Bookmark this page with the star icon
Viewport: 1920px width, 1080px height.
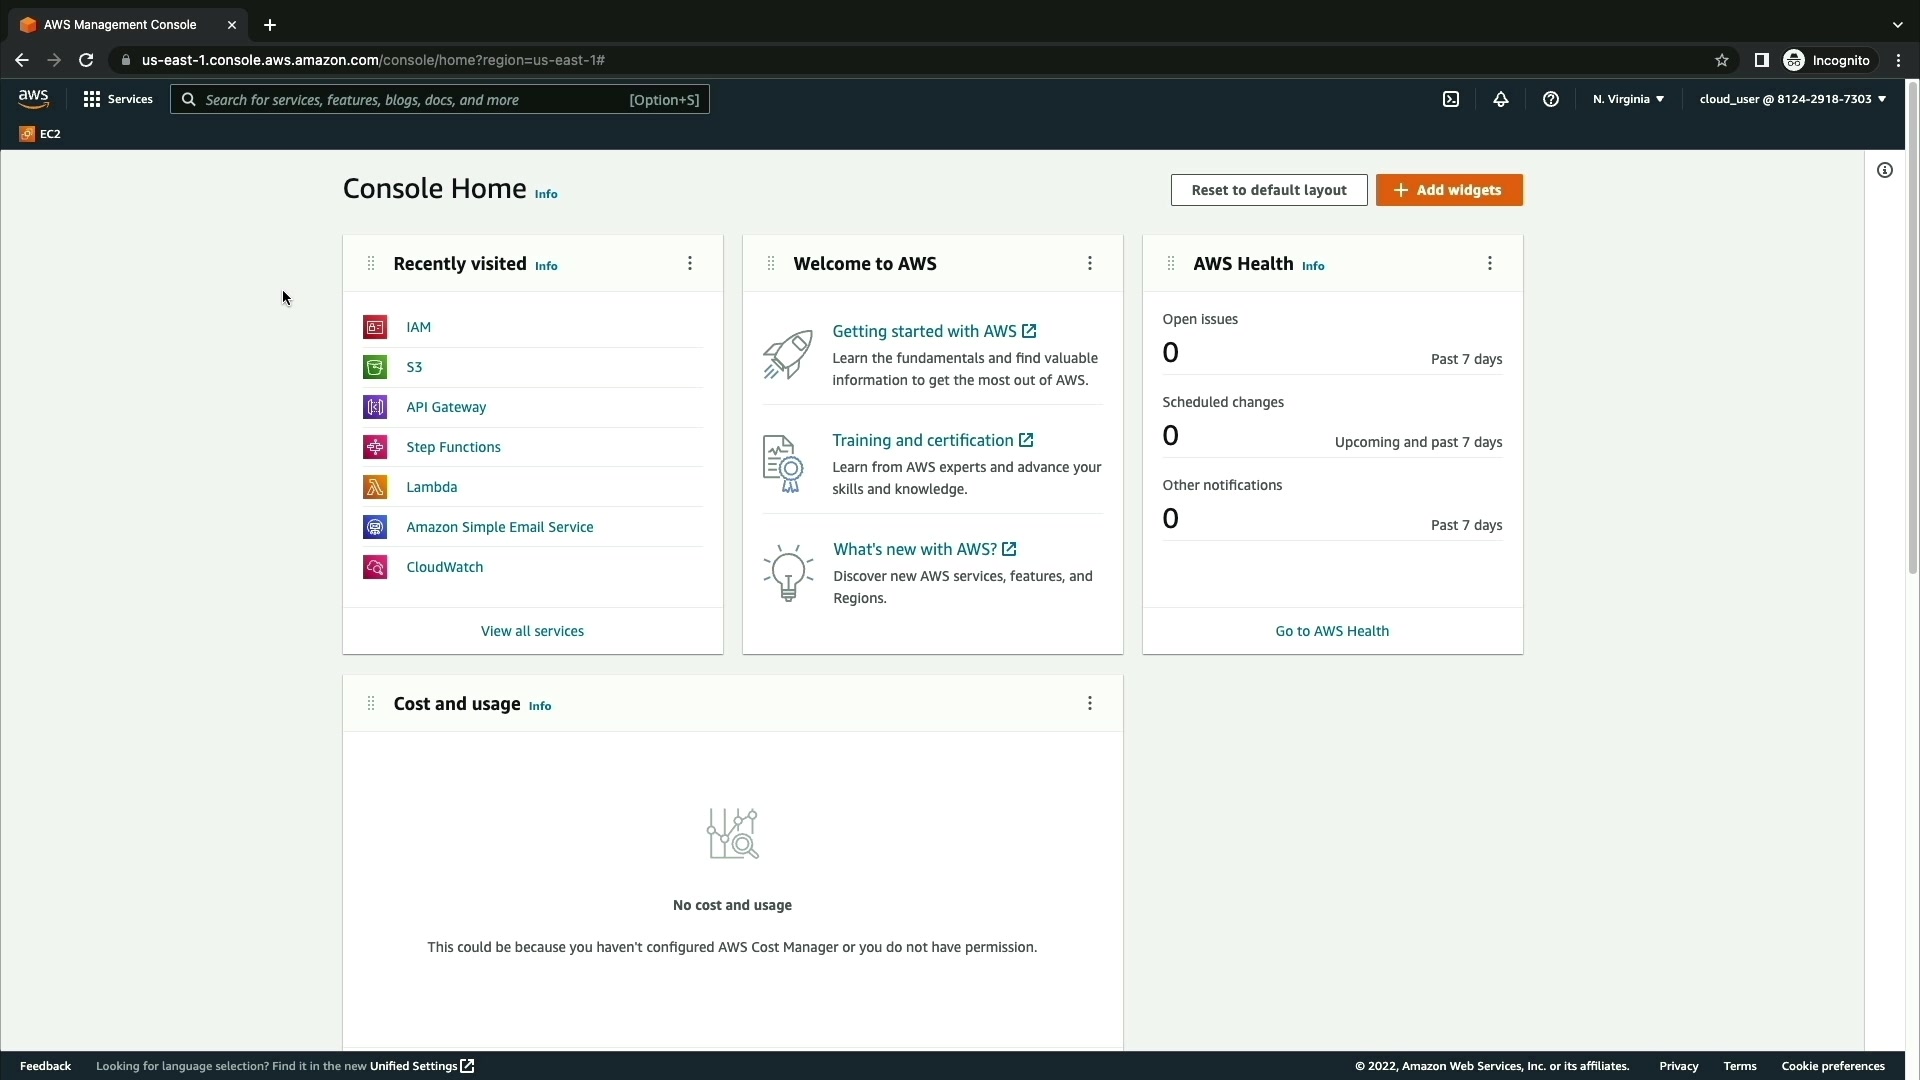pyautogui.click(x=1722, y=60)
